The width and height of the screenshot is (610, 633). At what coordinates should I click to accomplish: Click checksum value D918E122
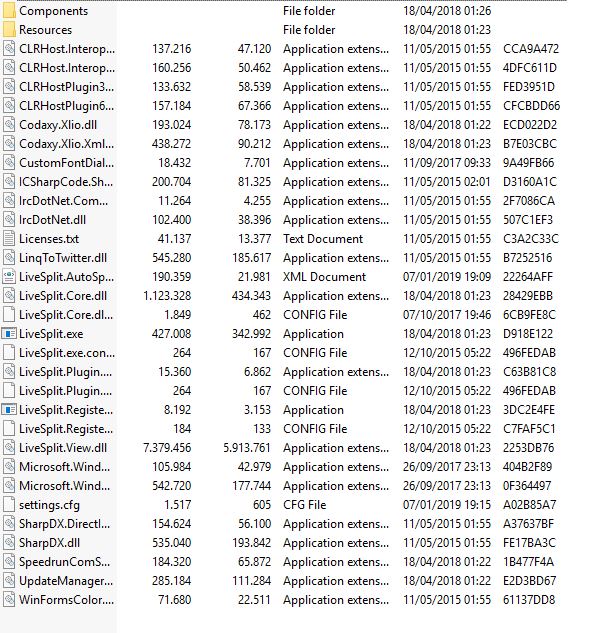click(x=528, y=334)
